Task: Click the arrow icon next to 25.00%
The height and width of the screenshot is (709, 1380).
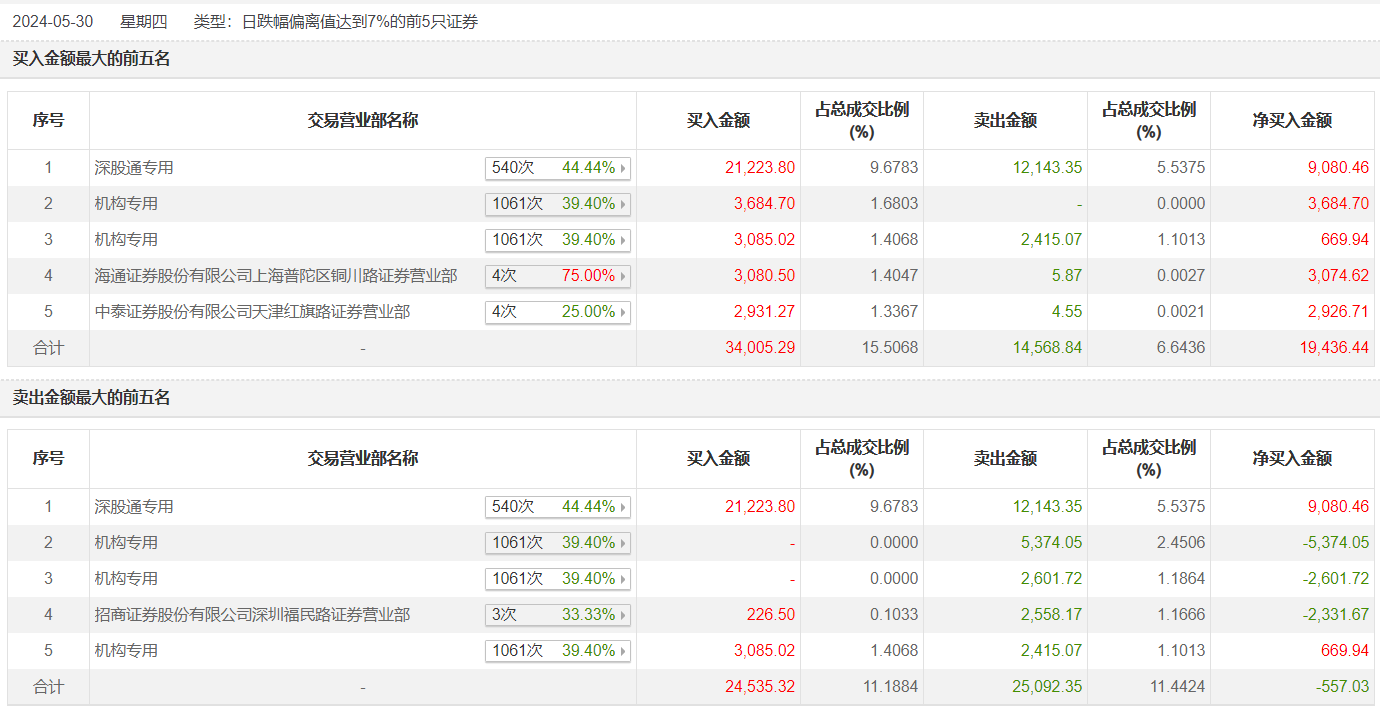Action: click(x=623, y=313)
